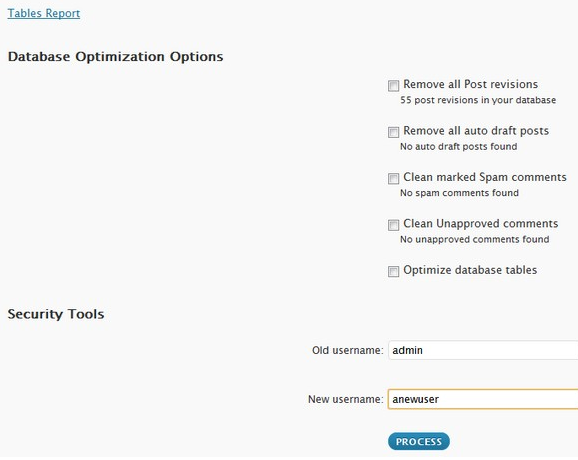Click the 'Clean Unapproved comments' label text
578x460 pixels.
(x=481, y=223)
